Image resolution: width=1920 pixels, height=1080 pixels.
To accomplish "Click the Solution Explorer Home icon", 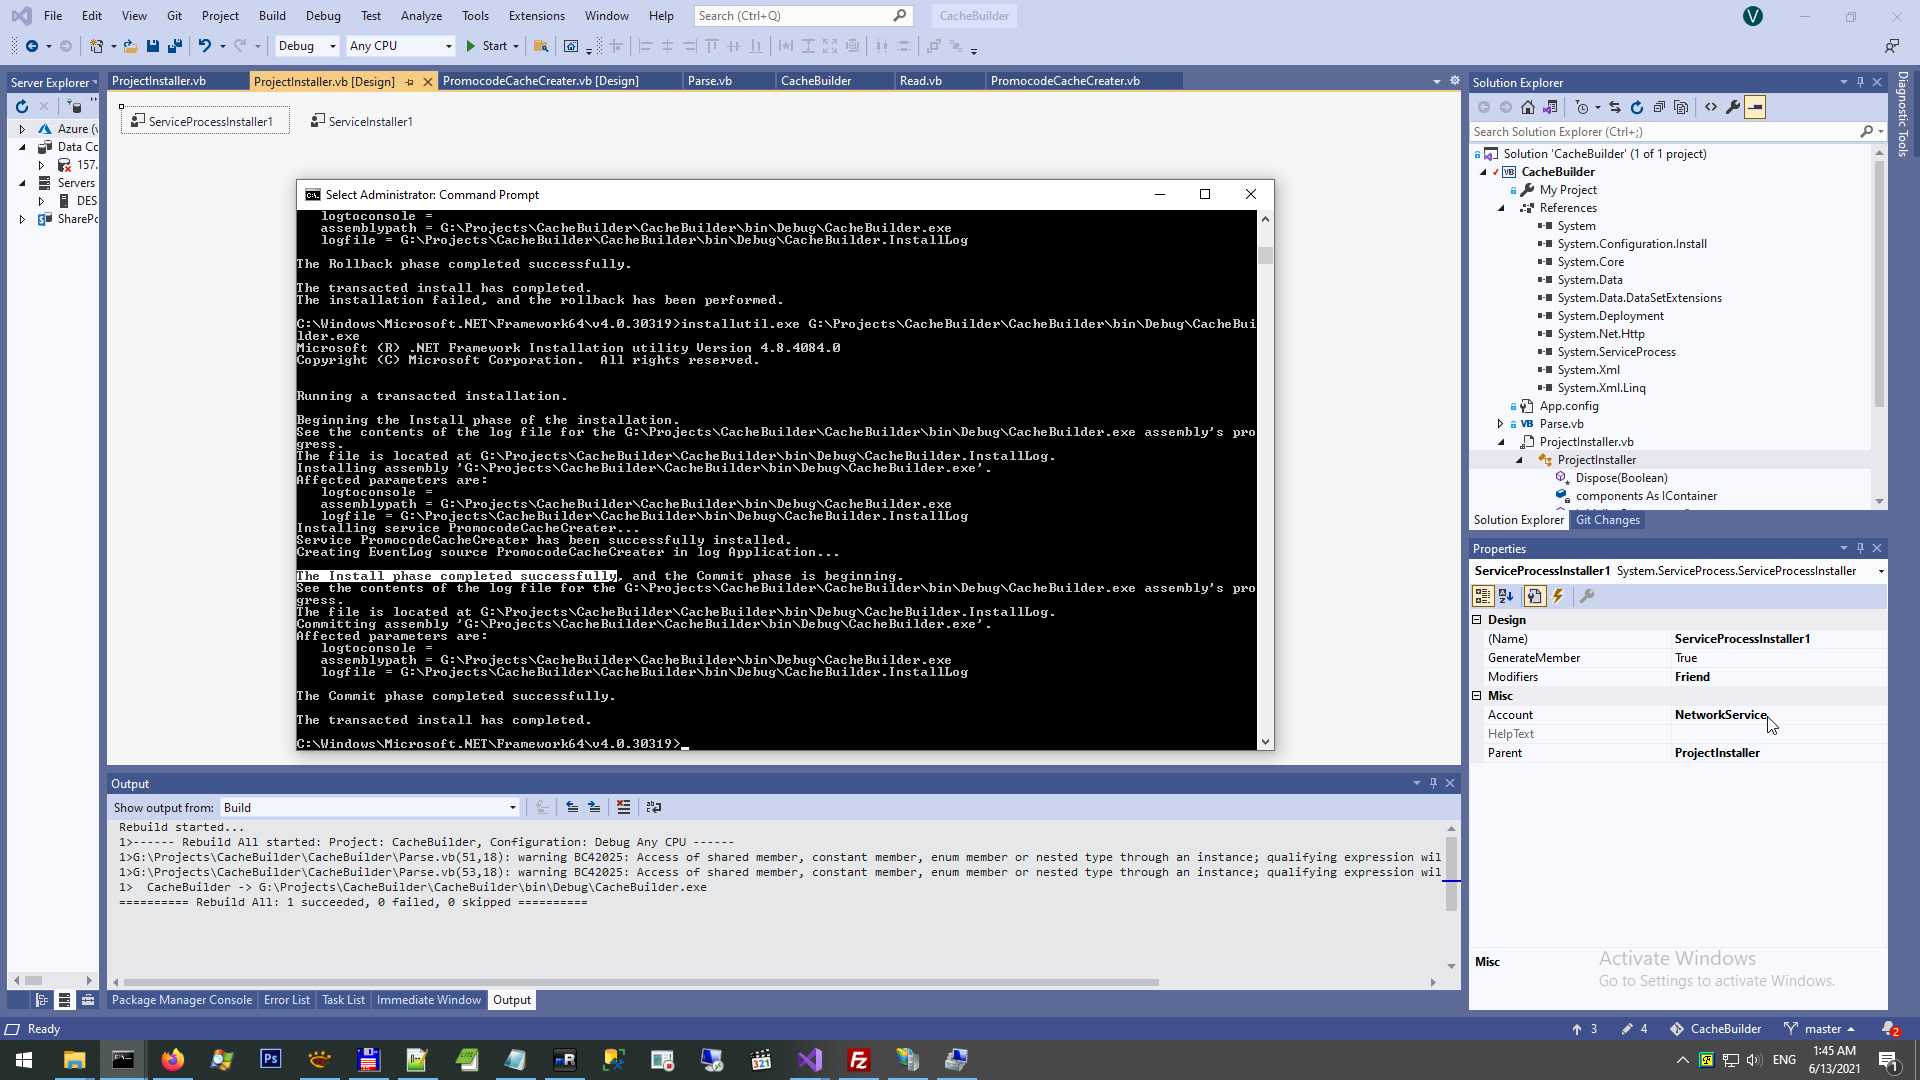I will [1527, 107].
